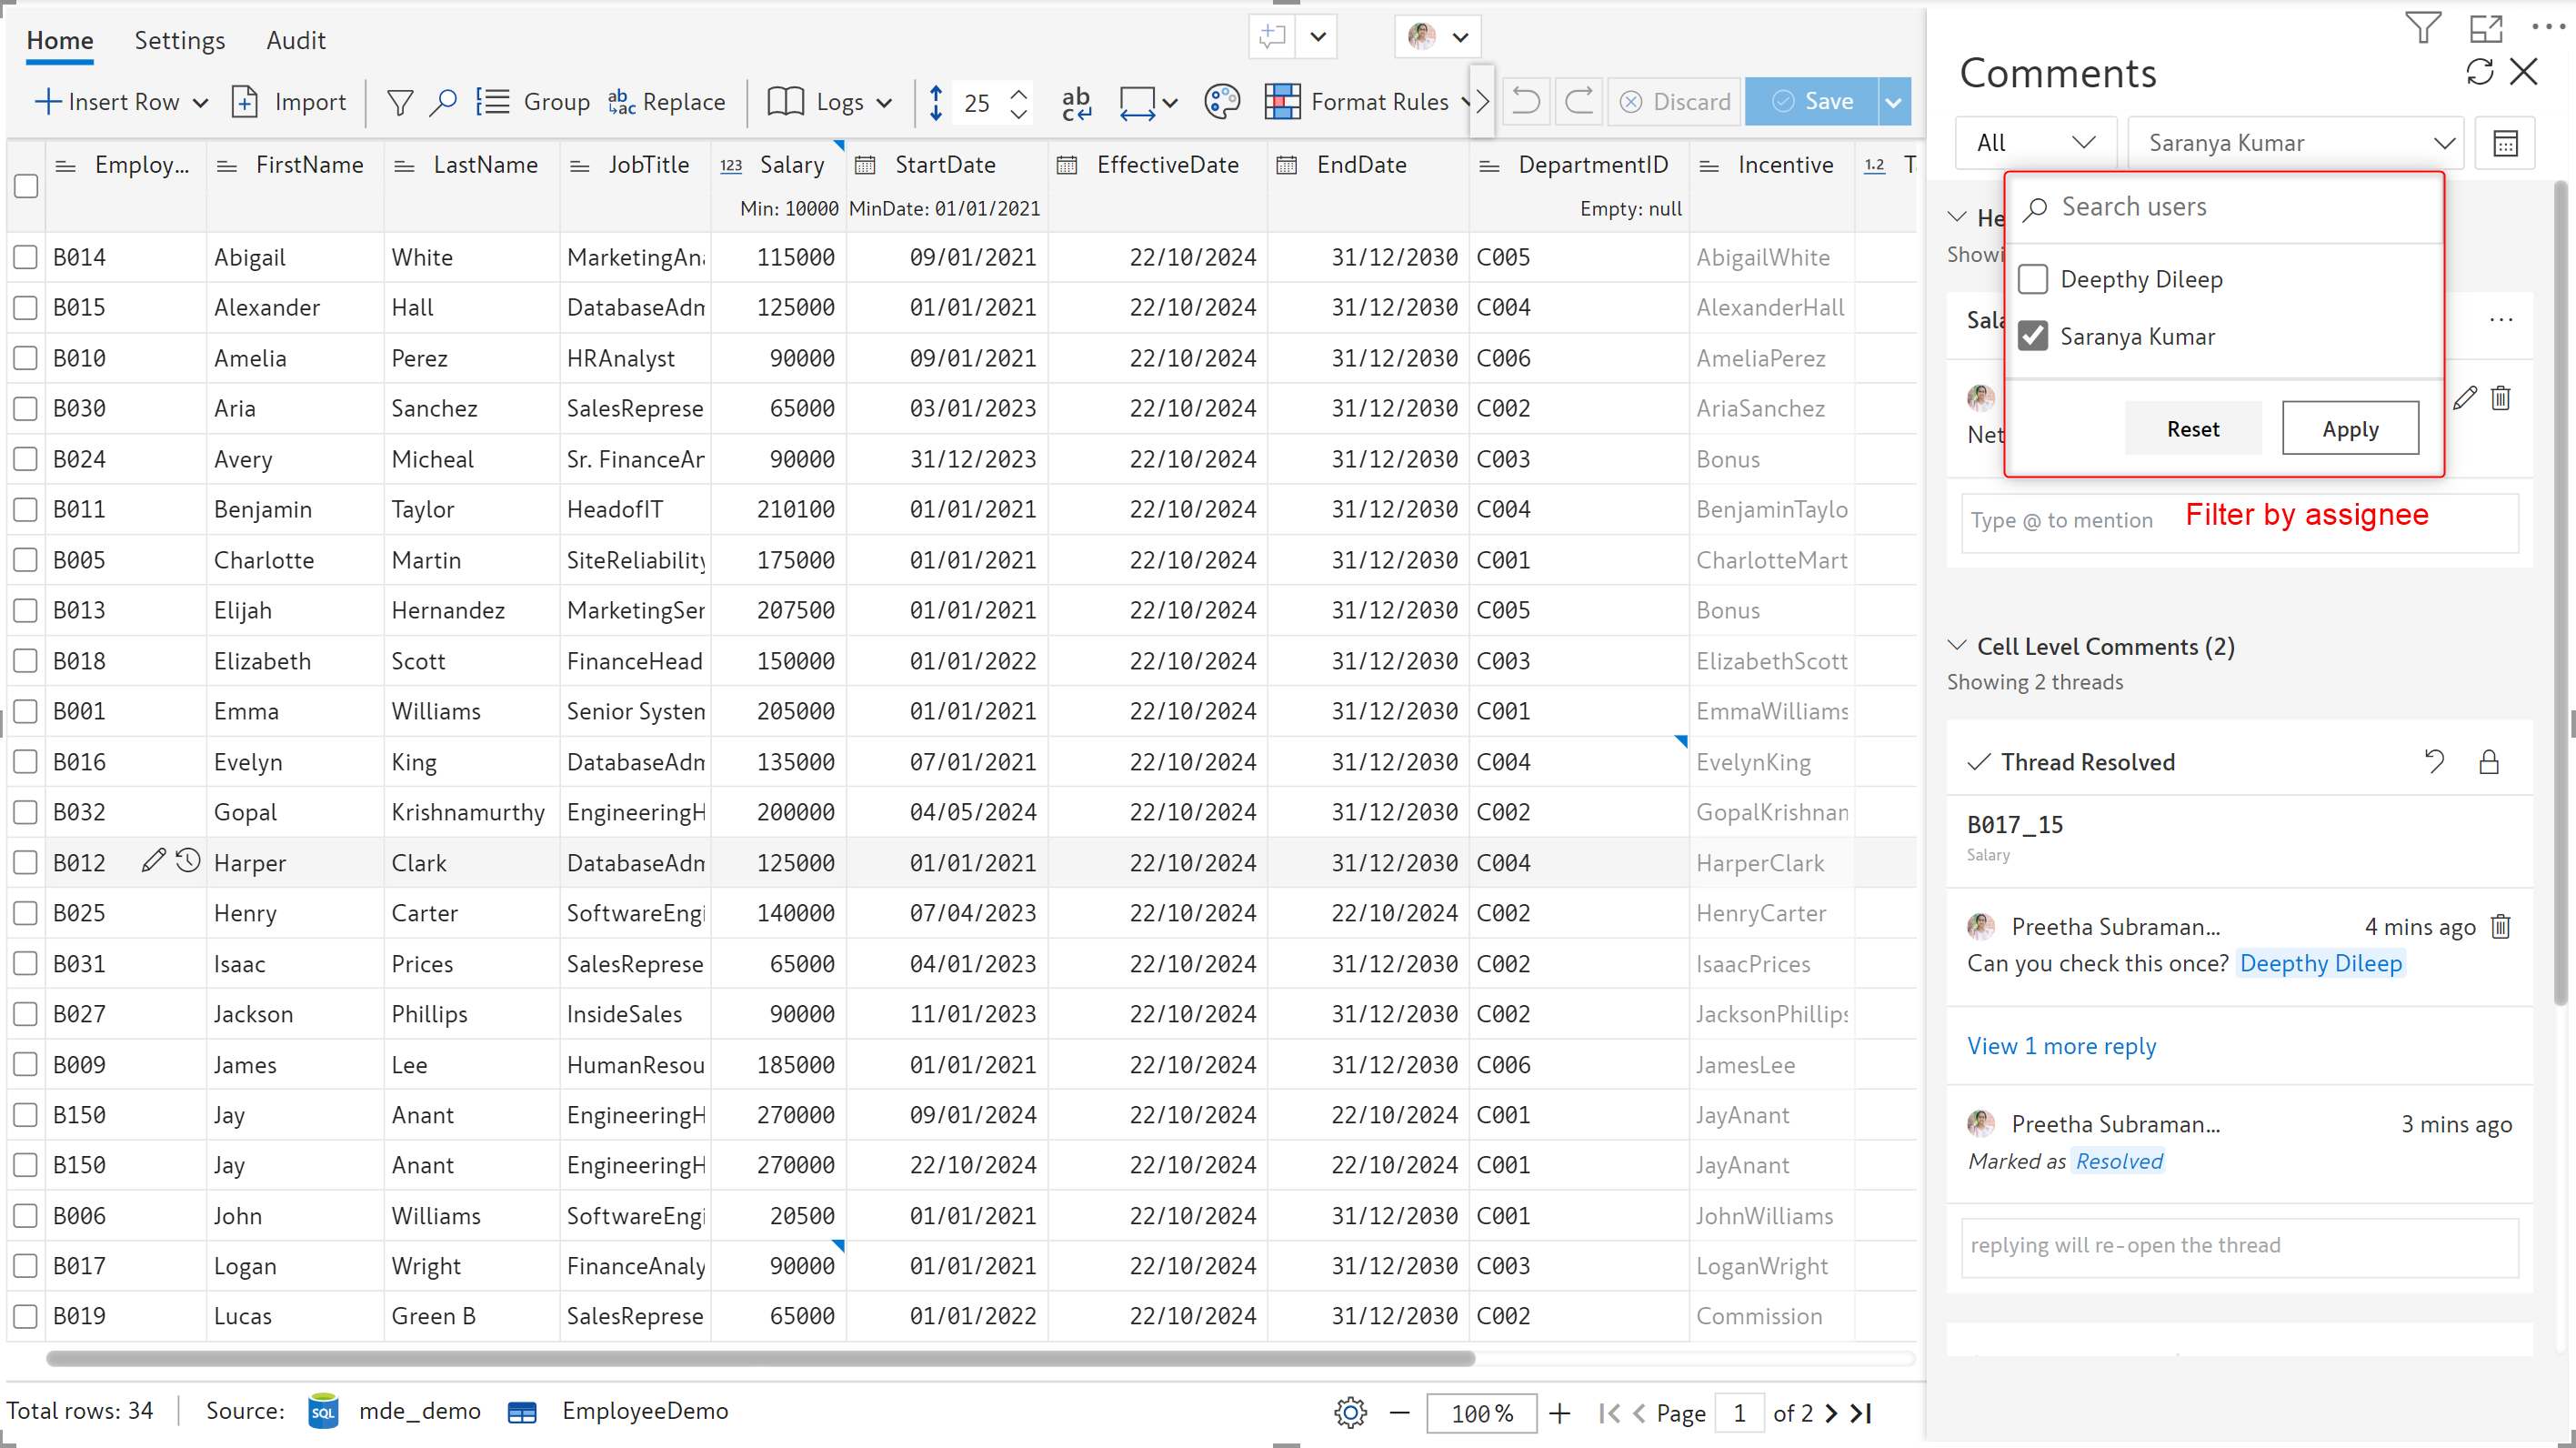Click the lock icon on resolved thread
This screenshot has height=1448, width=2576.
pyautogui.click(x=2489, y=762)
